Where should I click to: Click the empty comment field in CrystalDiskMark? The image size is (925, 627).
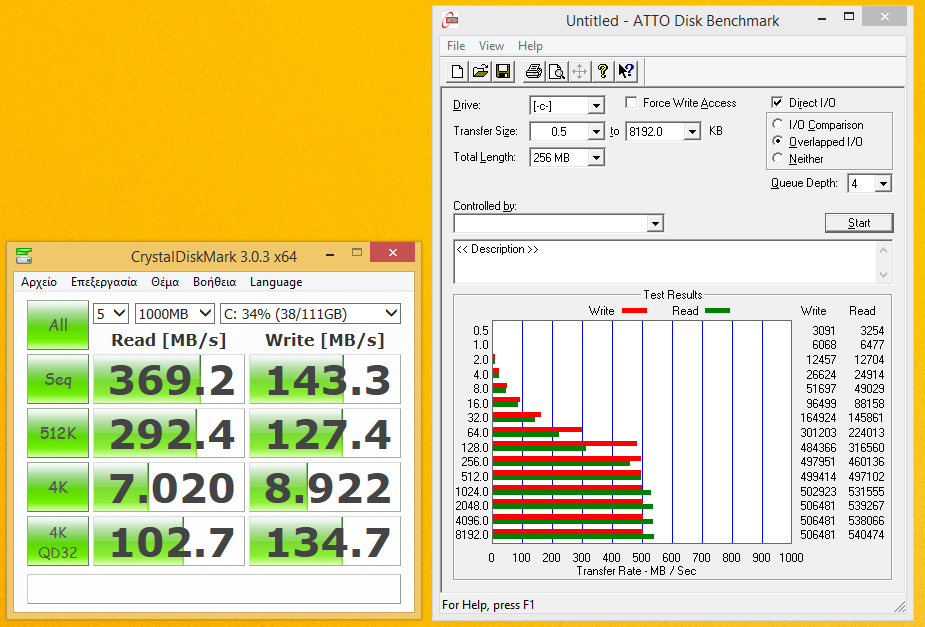[214, 589]
